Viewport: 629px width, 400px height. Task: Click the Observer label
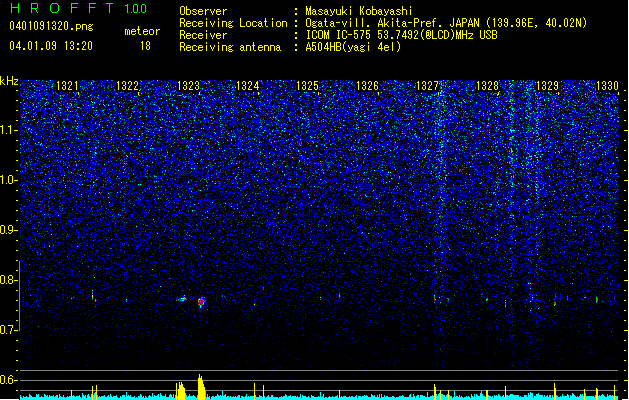[x=203, y=11]
